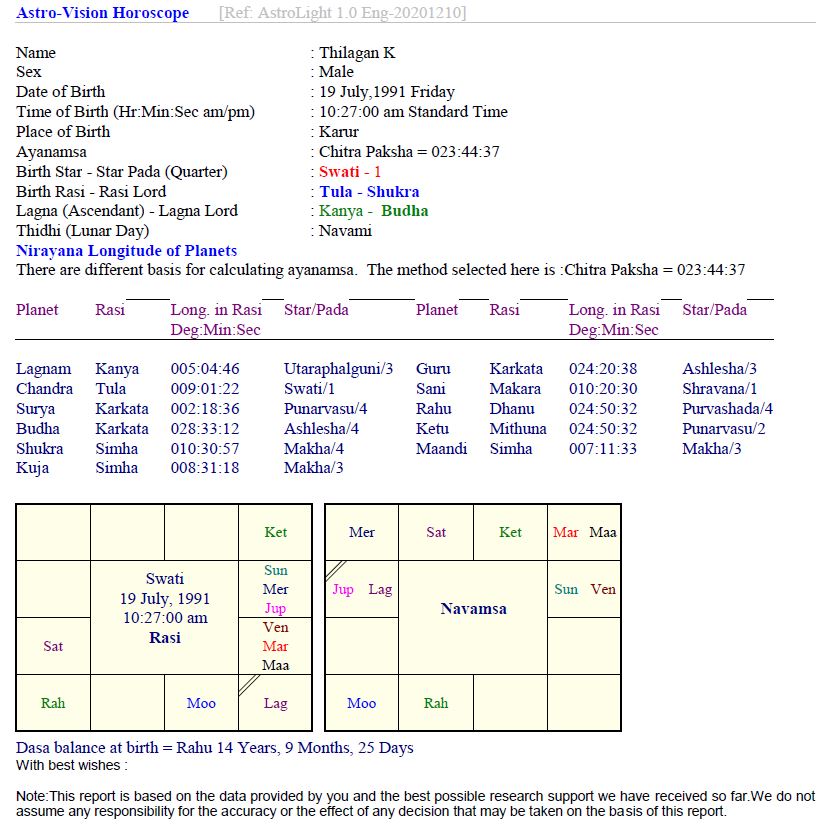Viewport: 823px width, 826px height.
Task: Click the name value Thilagan K
Action: (x=357, y=53)
